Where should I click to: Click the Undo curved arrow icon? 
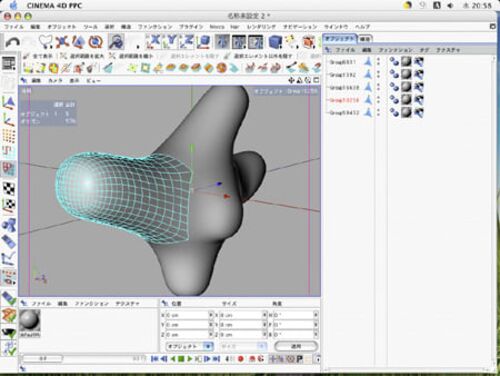click(13, 42)
